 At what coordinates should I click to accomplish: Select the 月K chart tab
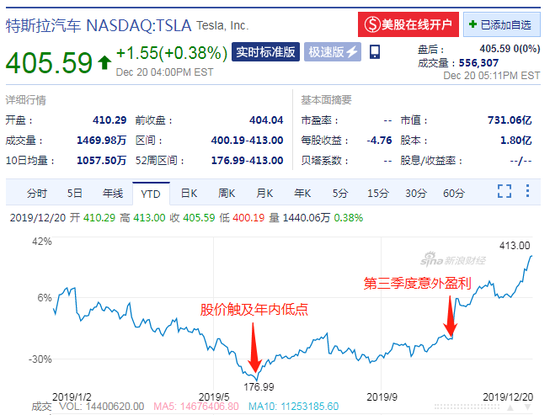[264, 193]
